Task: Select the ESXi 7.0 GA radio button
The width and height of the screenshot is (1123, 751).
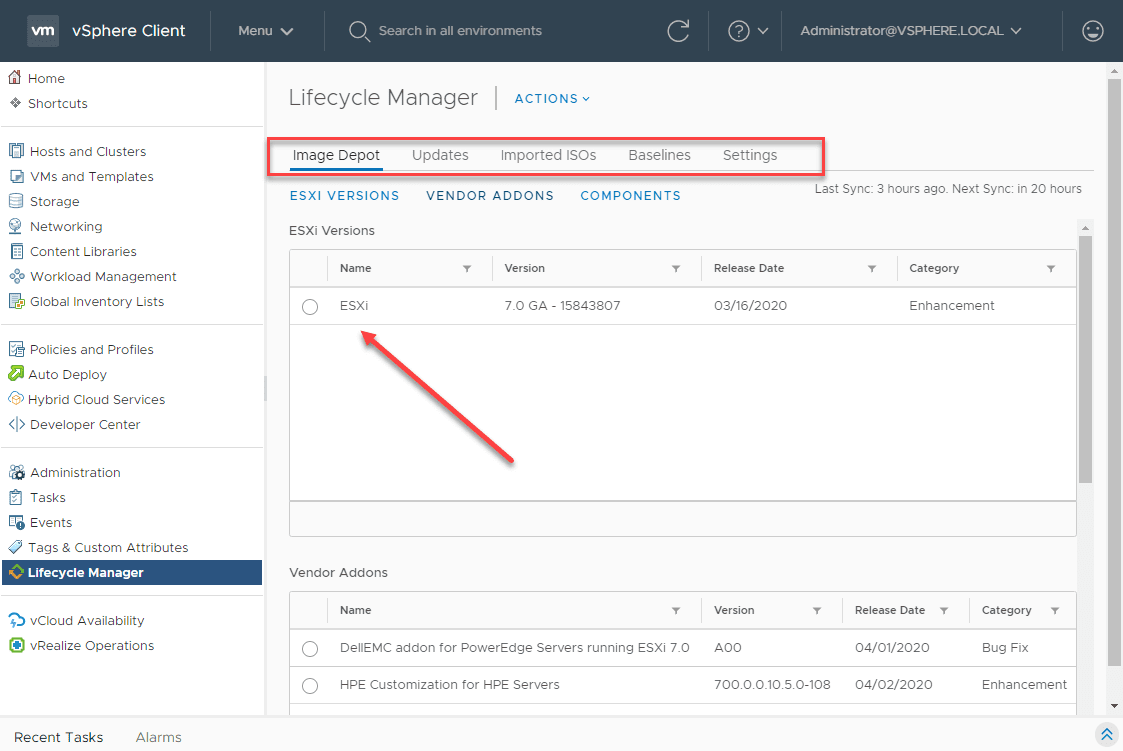Action: (x=310, y=307)
